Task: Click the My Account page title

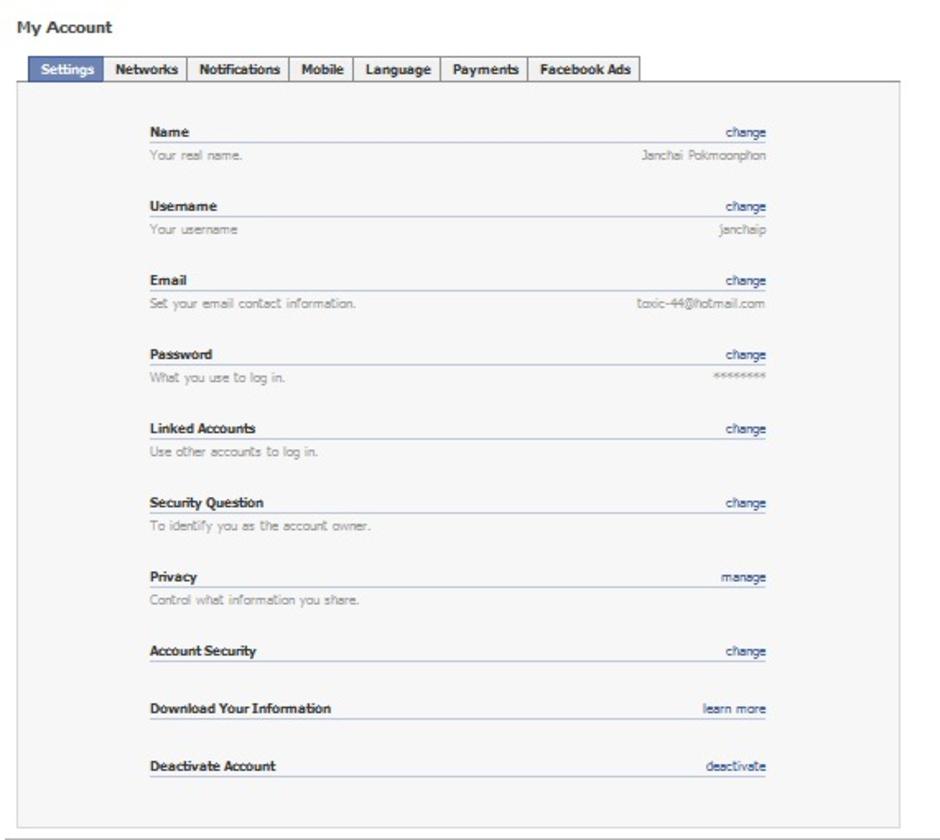Action: tap(64, 28)
